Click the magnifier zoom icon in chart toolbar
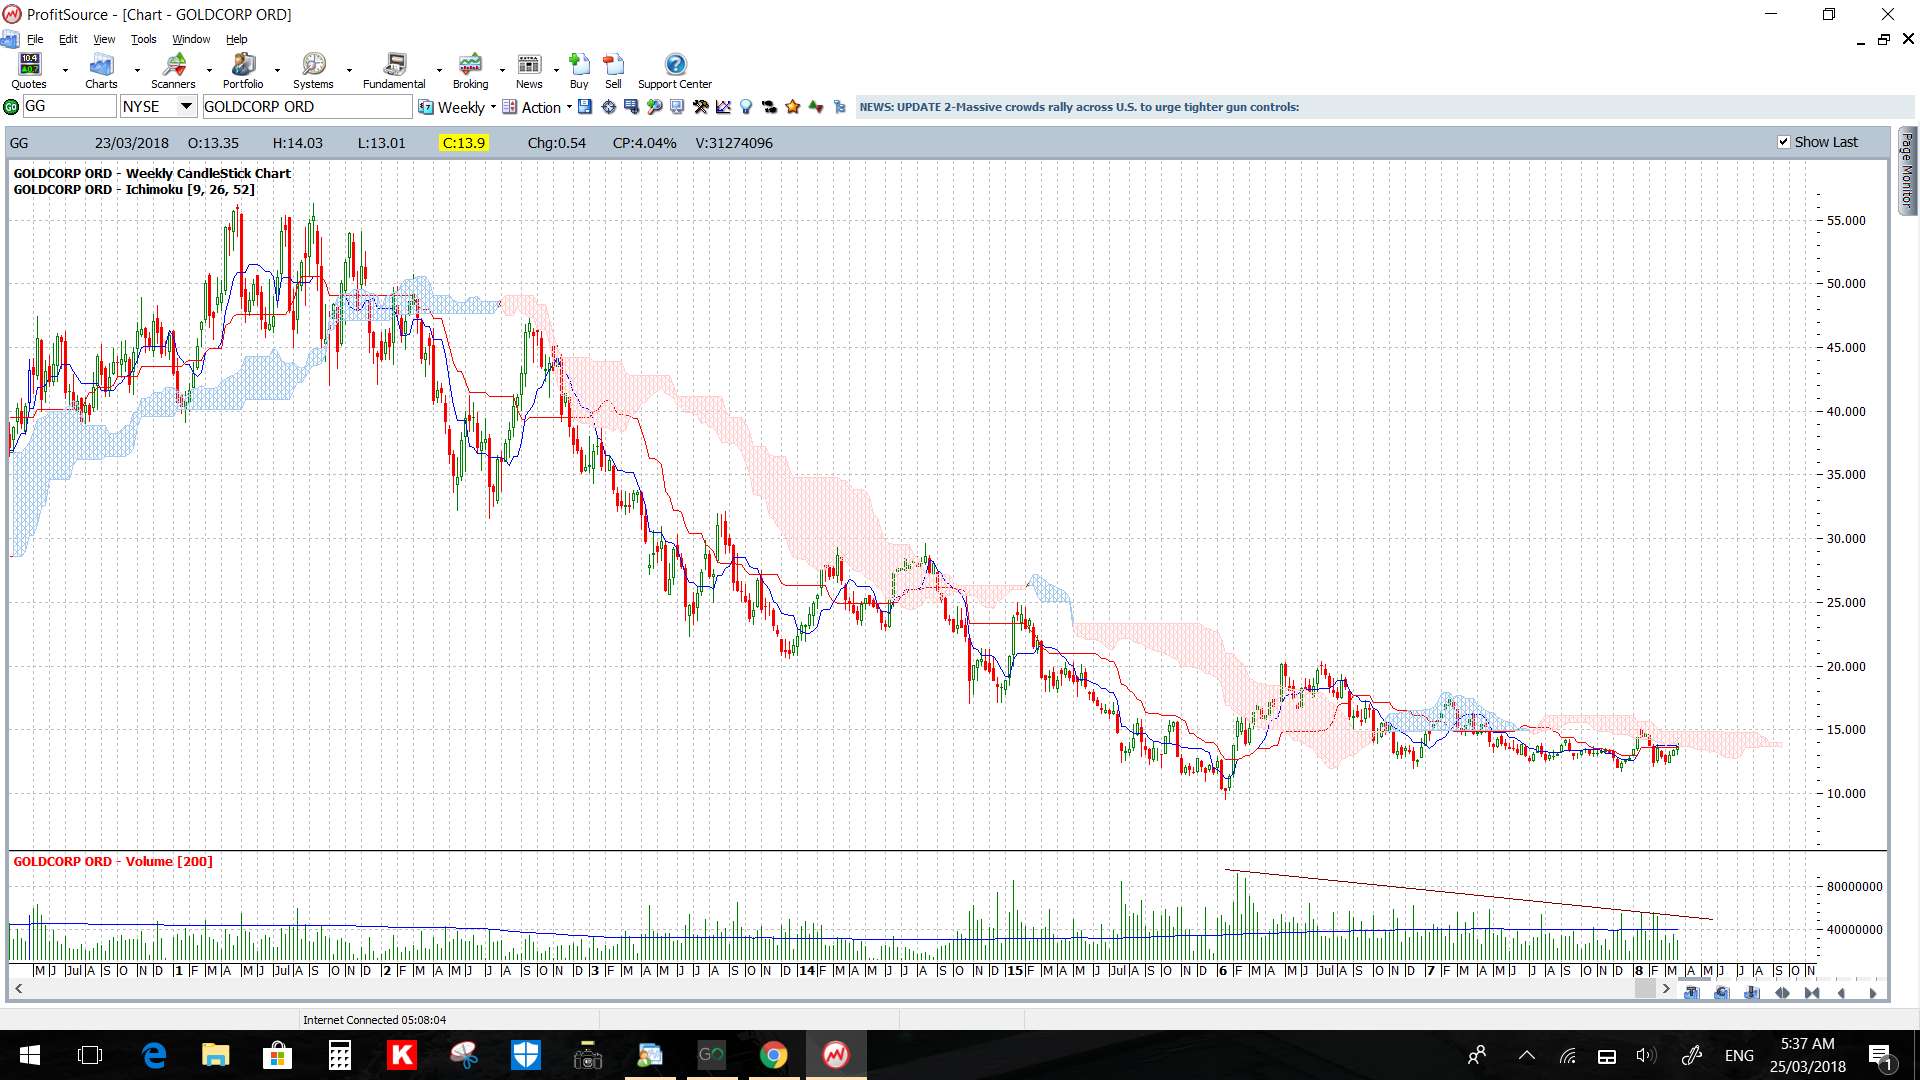Viewport: 1920px width, 1080px height. point(654,107)
